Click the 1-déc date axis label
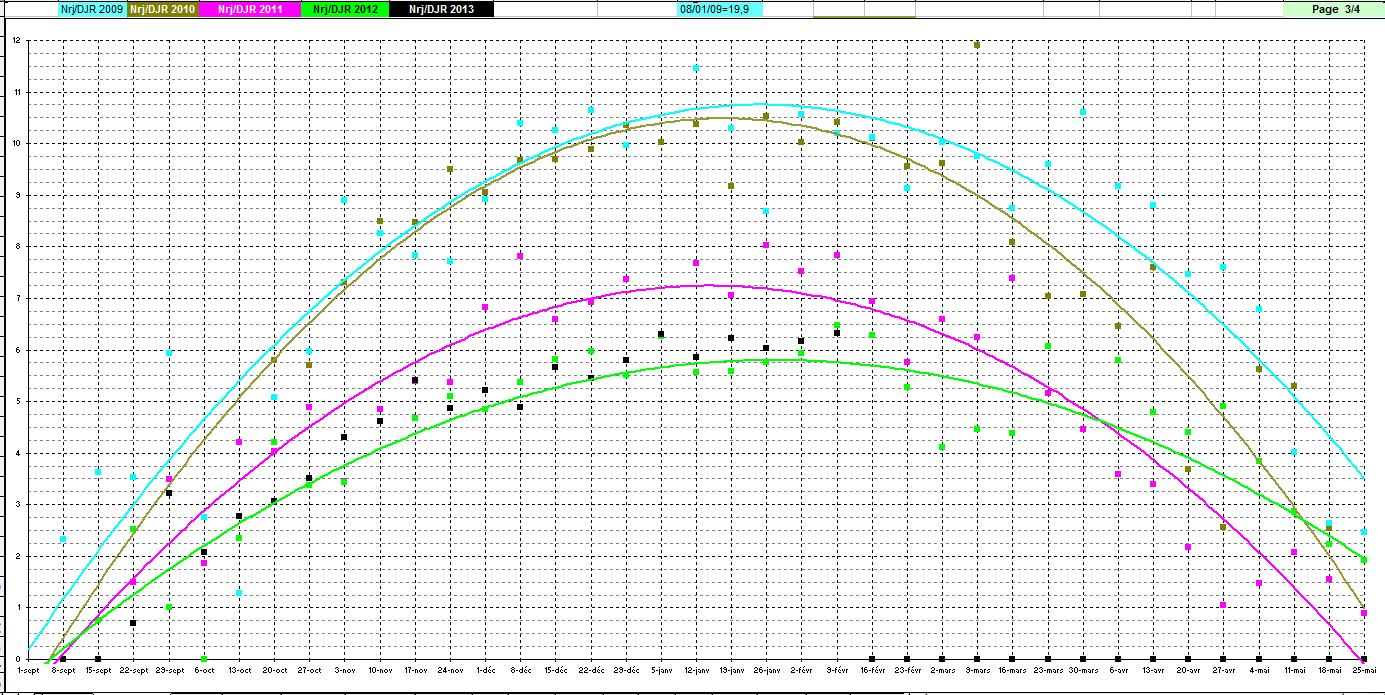This screenshot has height=695, width=1385. click(486, 669)
